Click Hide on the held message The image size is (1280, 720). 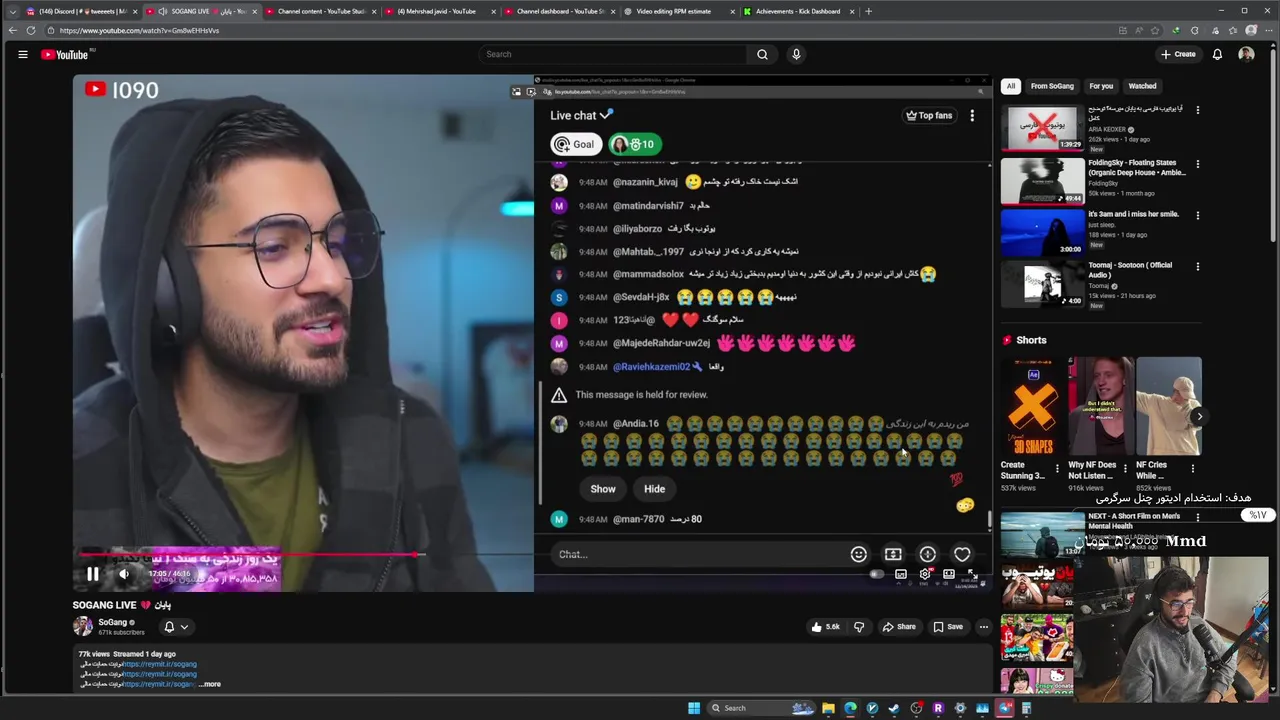654,489
